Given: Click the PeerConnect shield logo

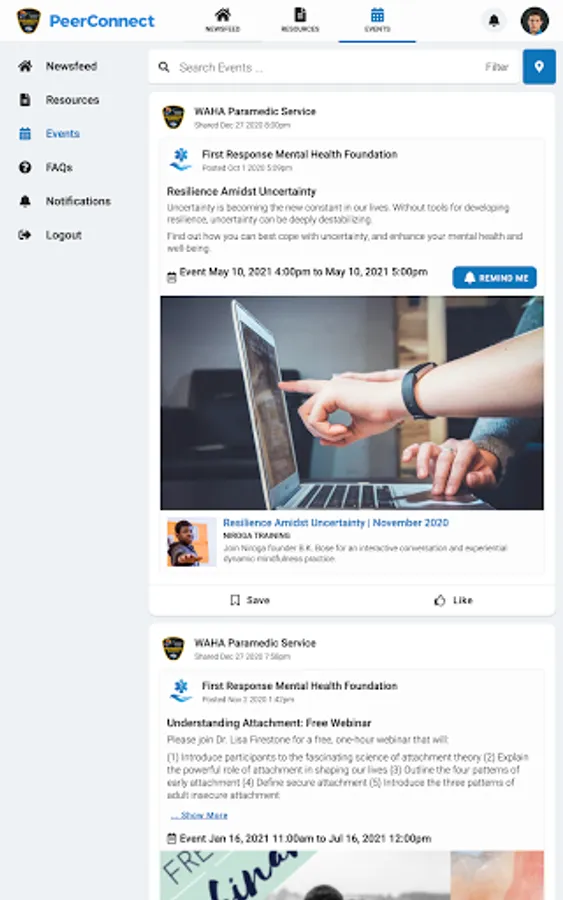Looking at the screenshot, I should (29, 21).
